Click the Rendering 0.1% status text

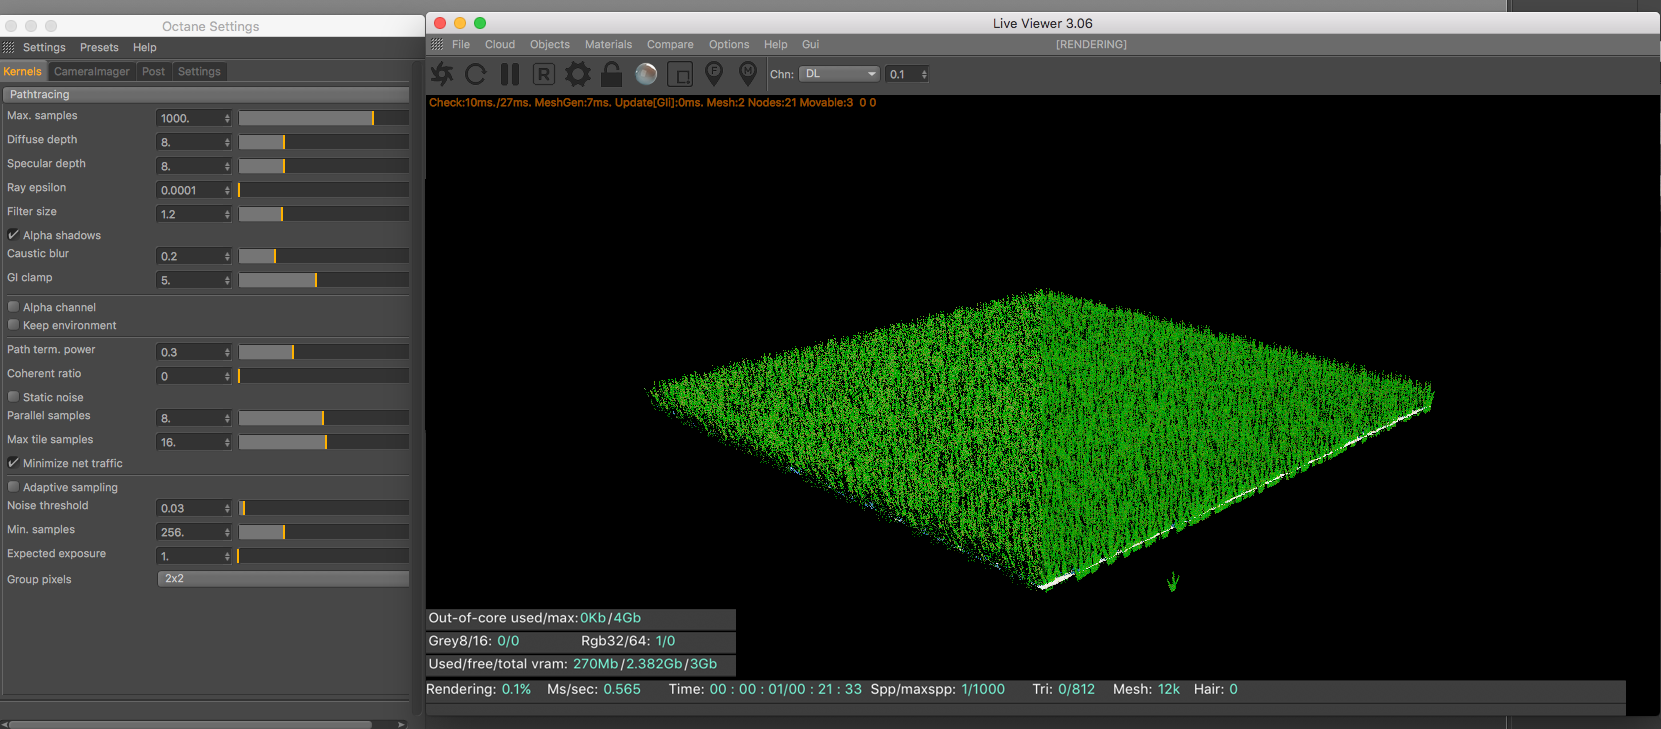(478, 689)
